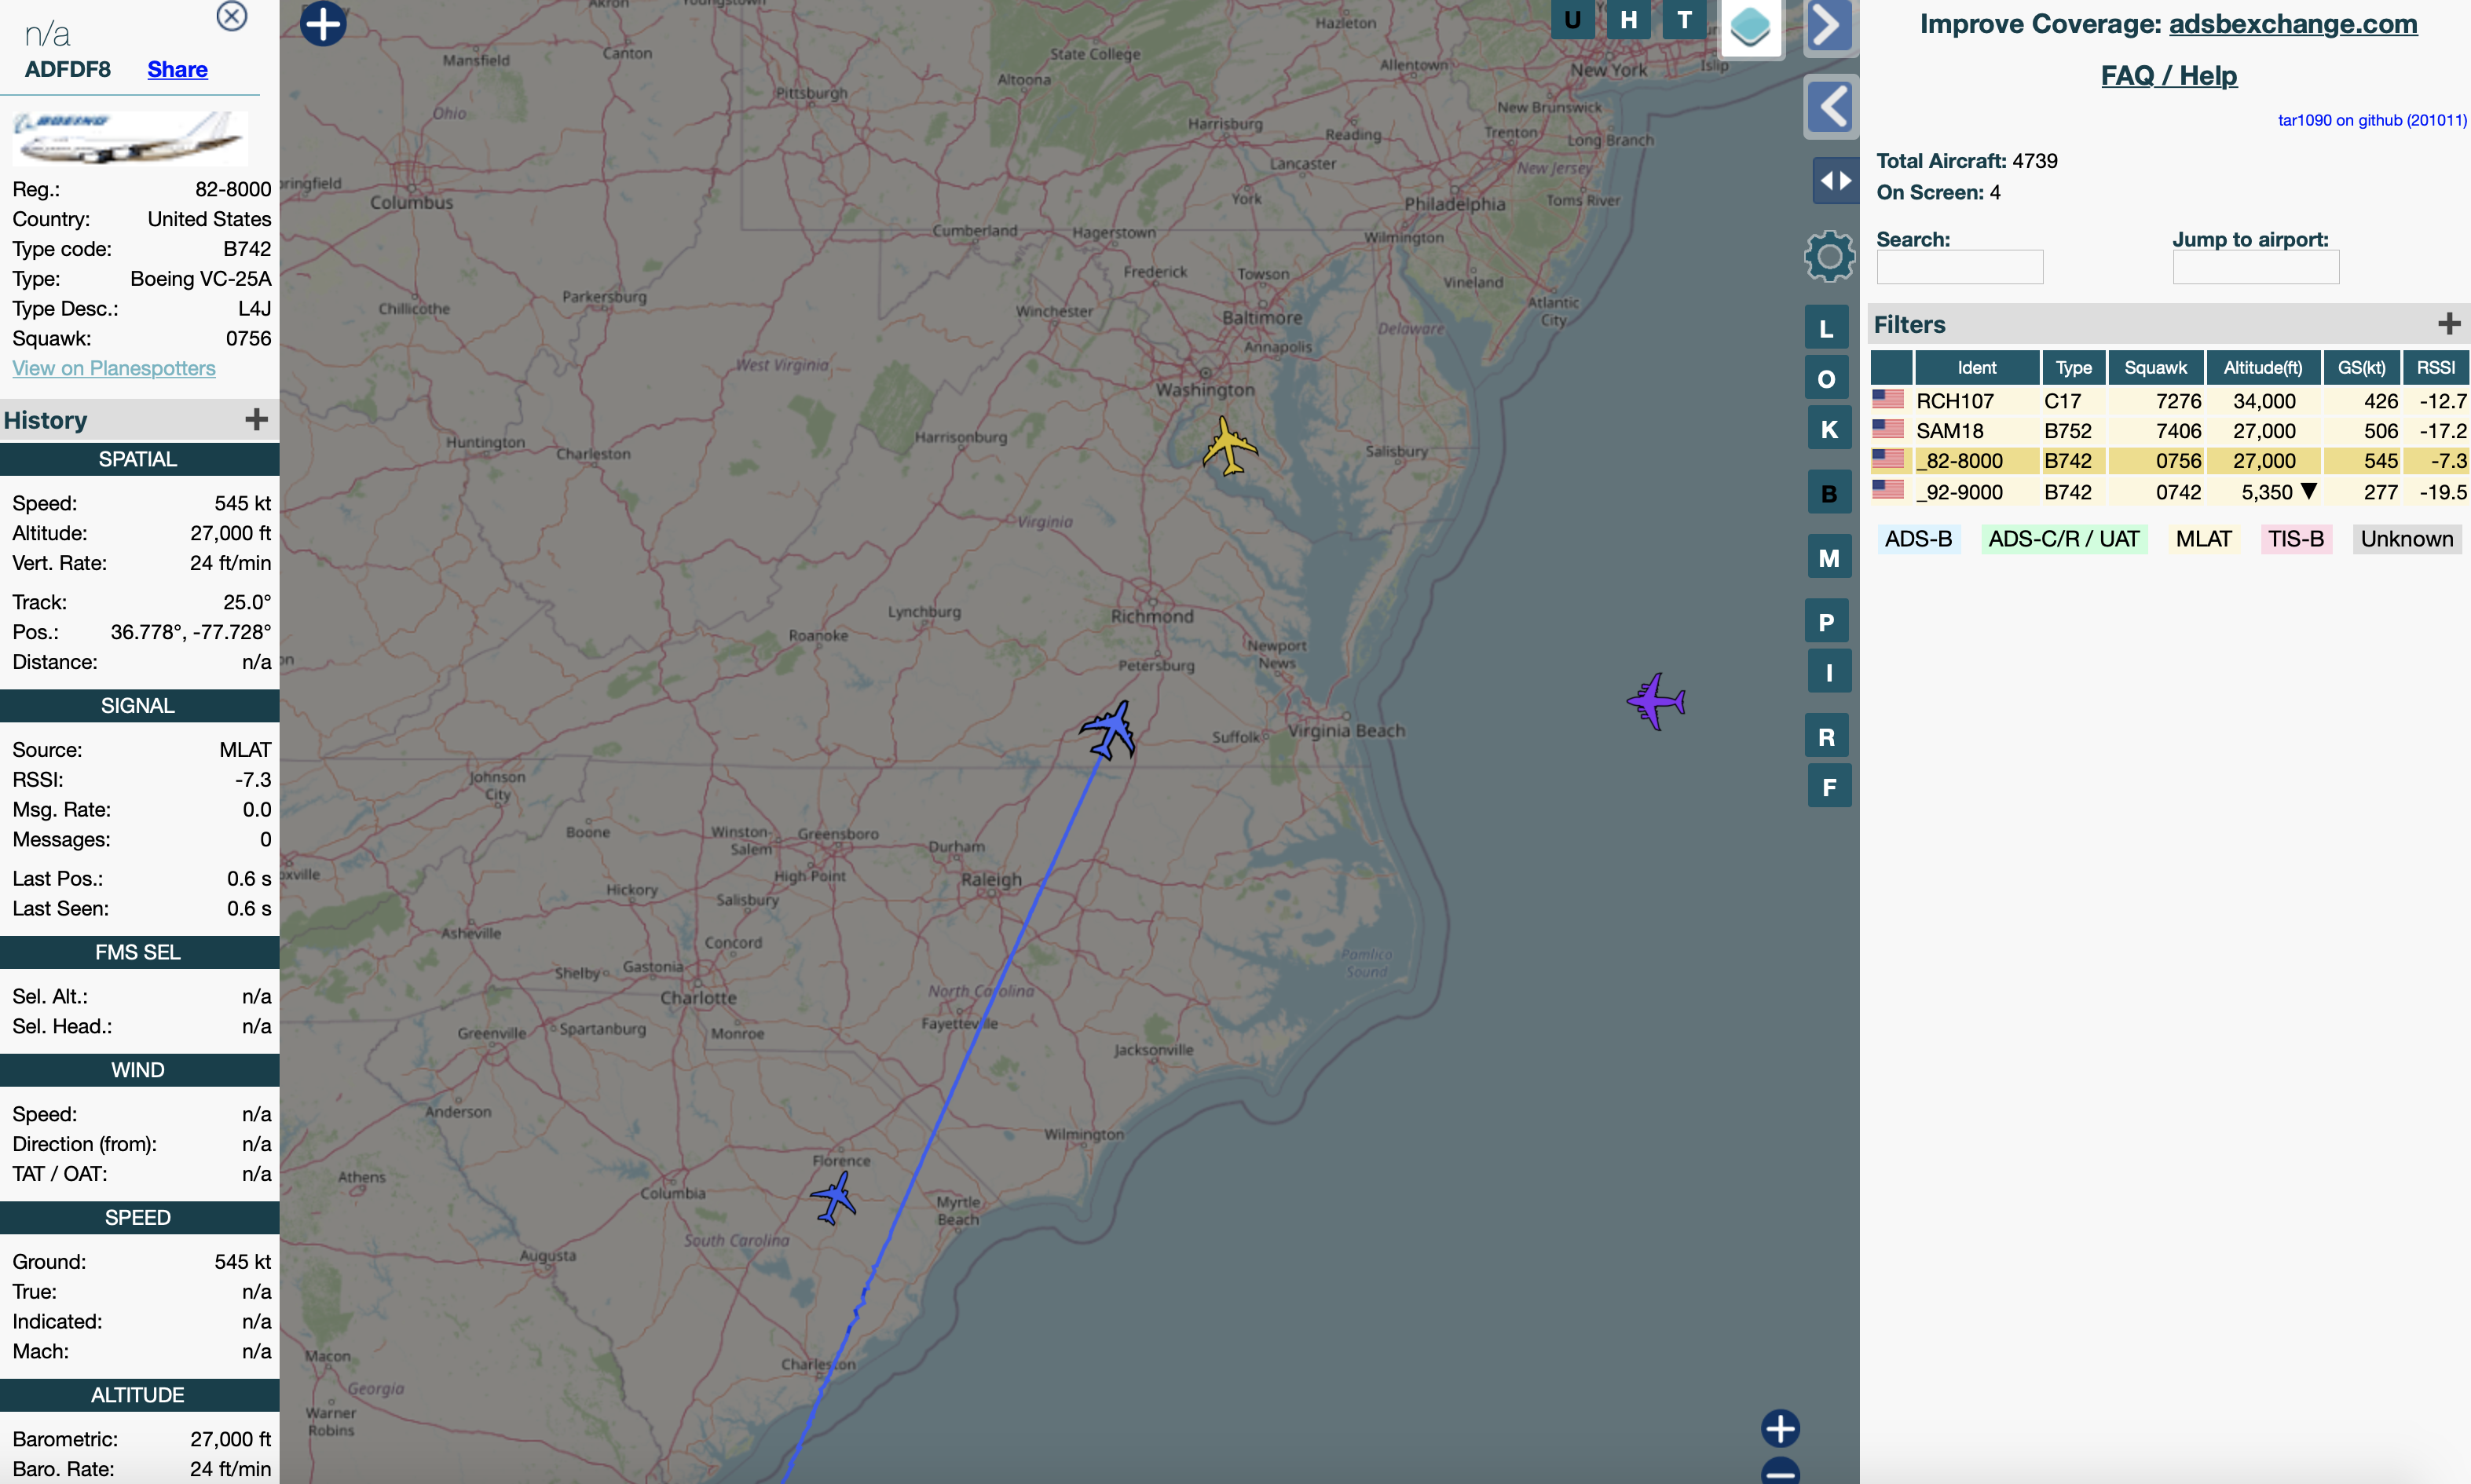Expand the History section plus
This screenshot has height=1484, width=2471.
256,419
